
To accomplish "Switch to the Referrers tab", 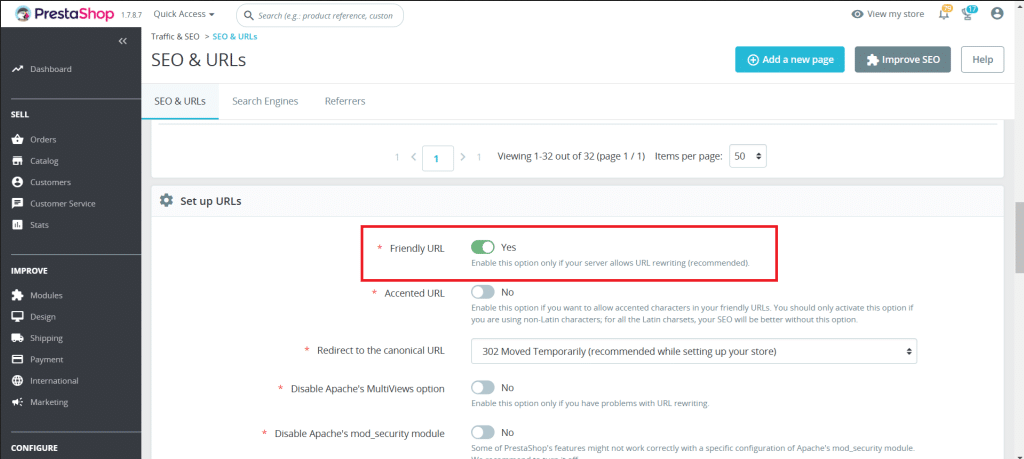I will pyautogui.click(x=345, y=101).
